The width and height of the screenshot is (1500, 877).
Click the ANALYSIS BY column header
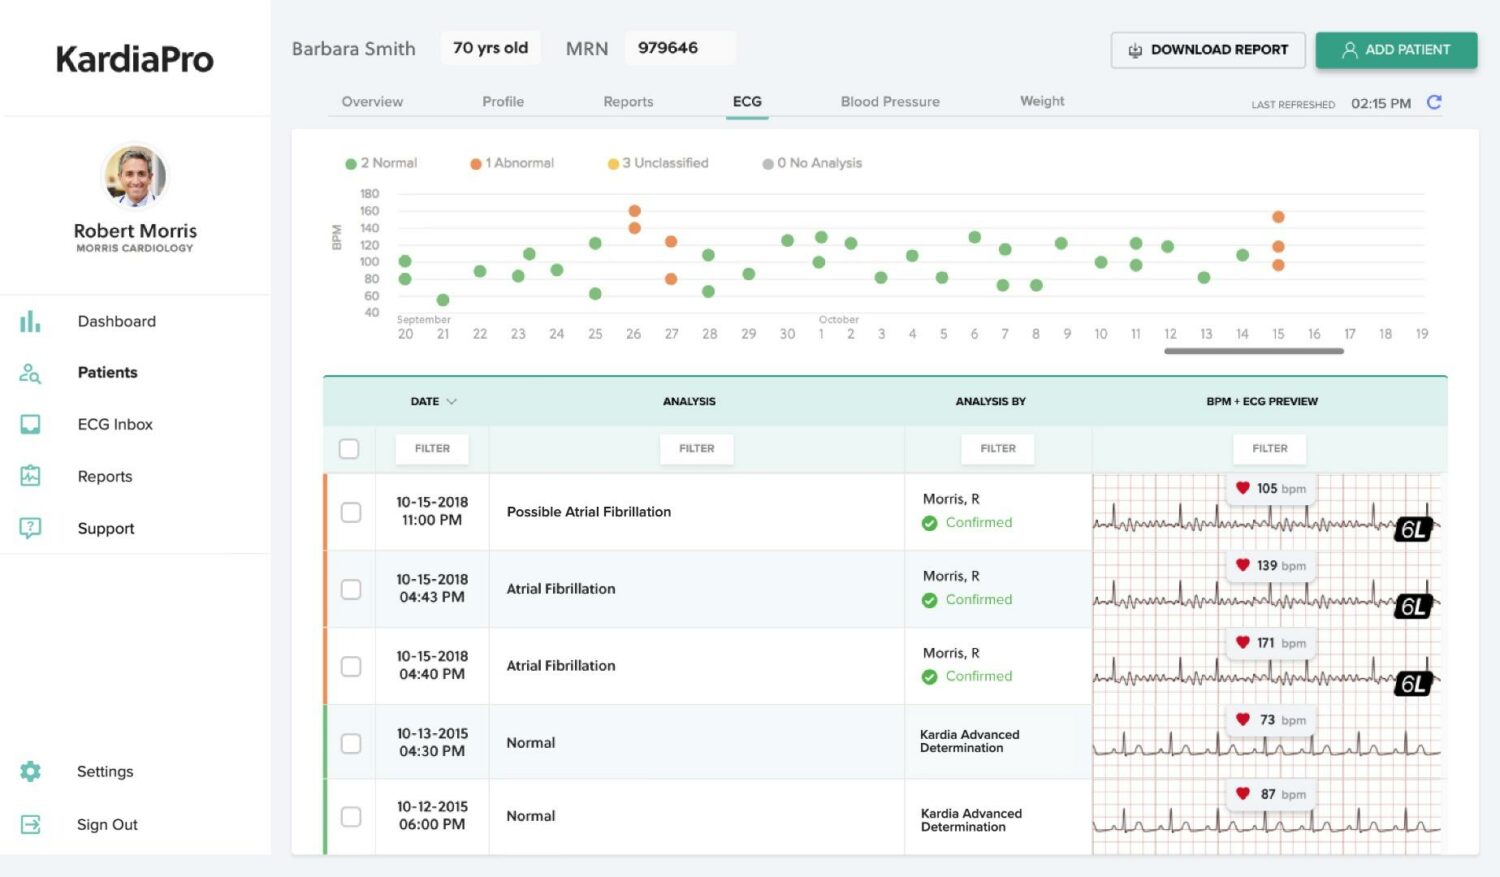(x=990, y=401)
